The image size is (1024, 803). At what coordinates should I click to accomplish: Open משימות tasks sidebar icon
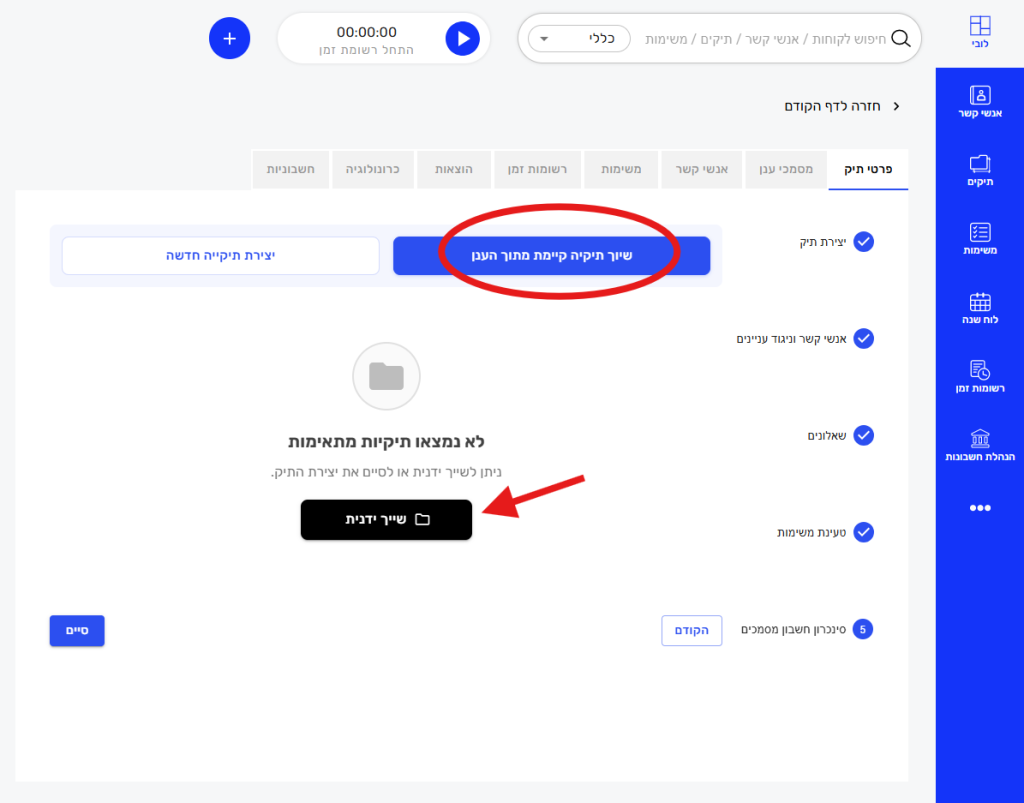(x=980, y=238)
